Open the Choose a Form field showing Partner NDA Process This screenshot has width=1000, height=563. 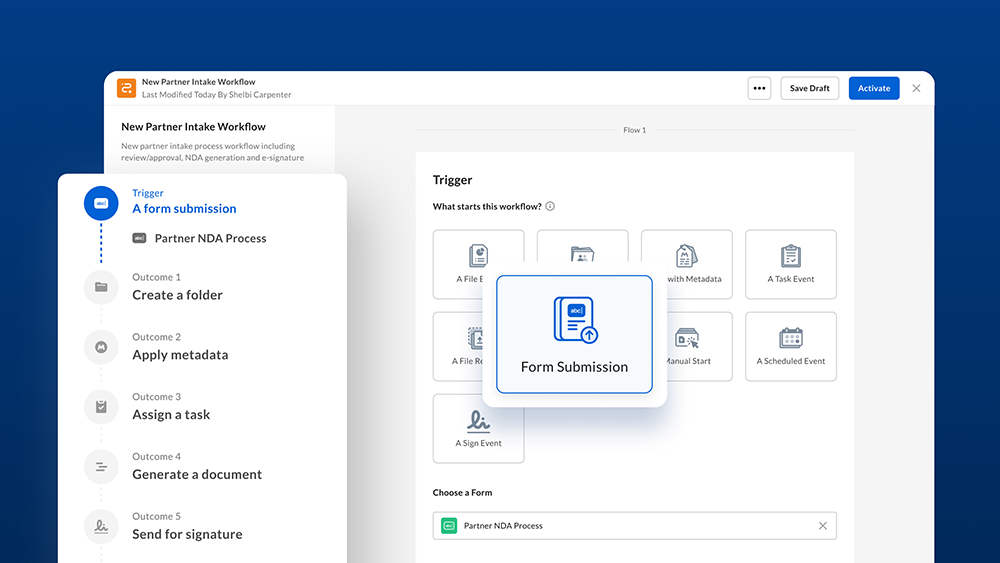tap(635, 526)
